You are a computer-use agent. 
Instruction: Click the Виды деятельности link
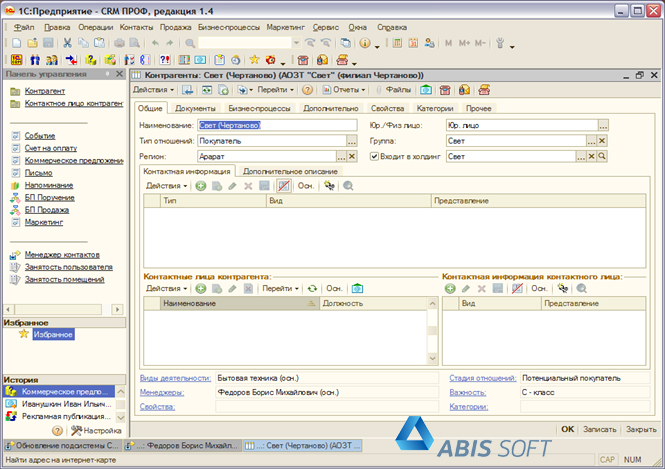click(175, 378)
